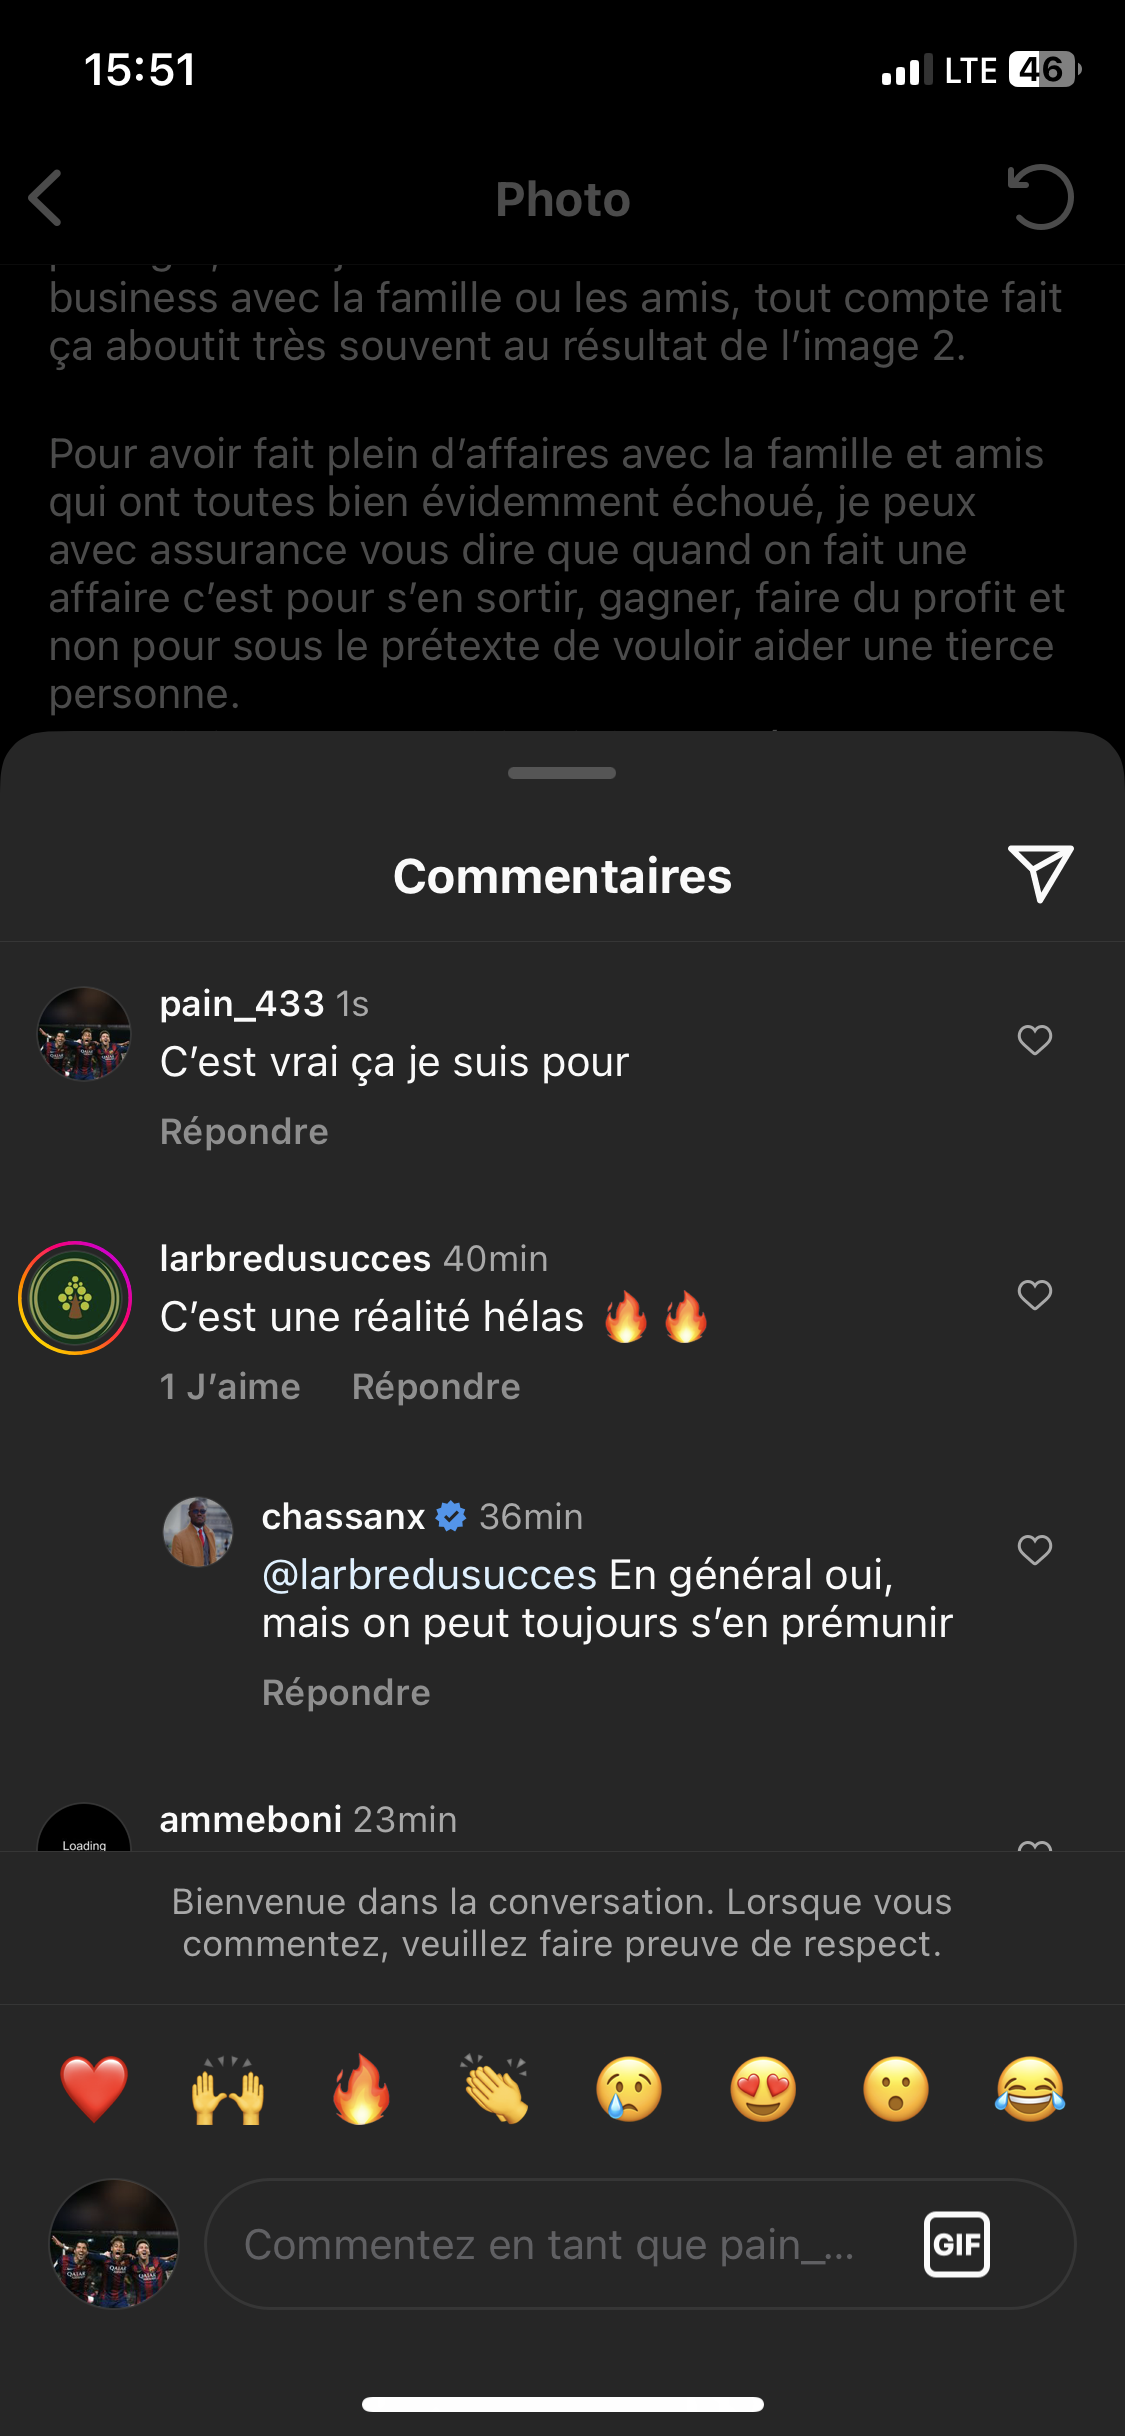View 1 J'aime likes on comment
Image resolution: width=1125 pixels, height=2436 pixels.
point(230,1387)
